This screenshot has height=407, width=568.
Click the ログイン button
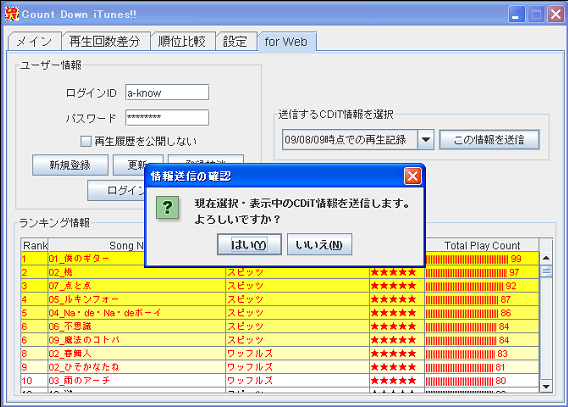pos(116,190)
